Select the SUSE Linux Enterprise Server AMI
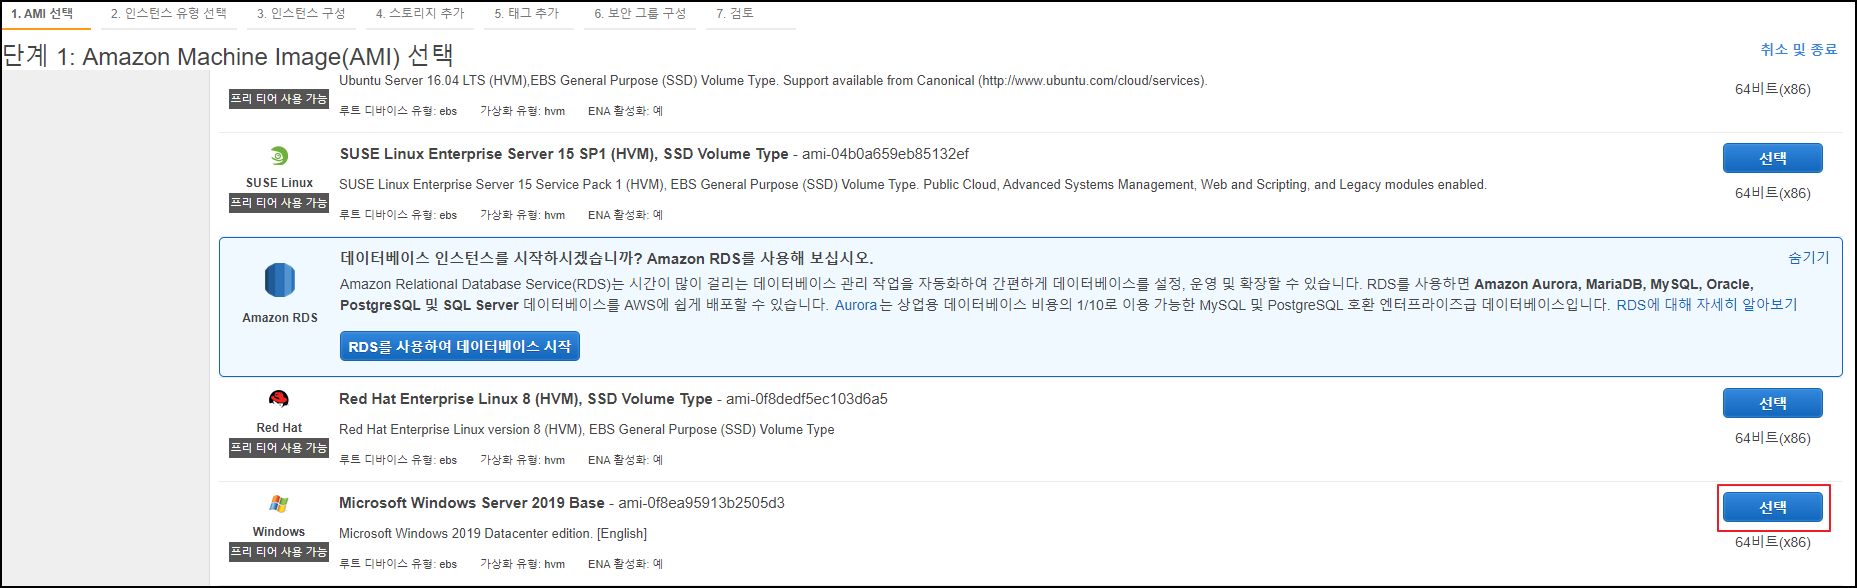The image size is (1857, 588). point(1772,158)
